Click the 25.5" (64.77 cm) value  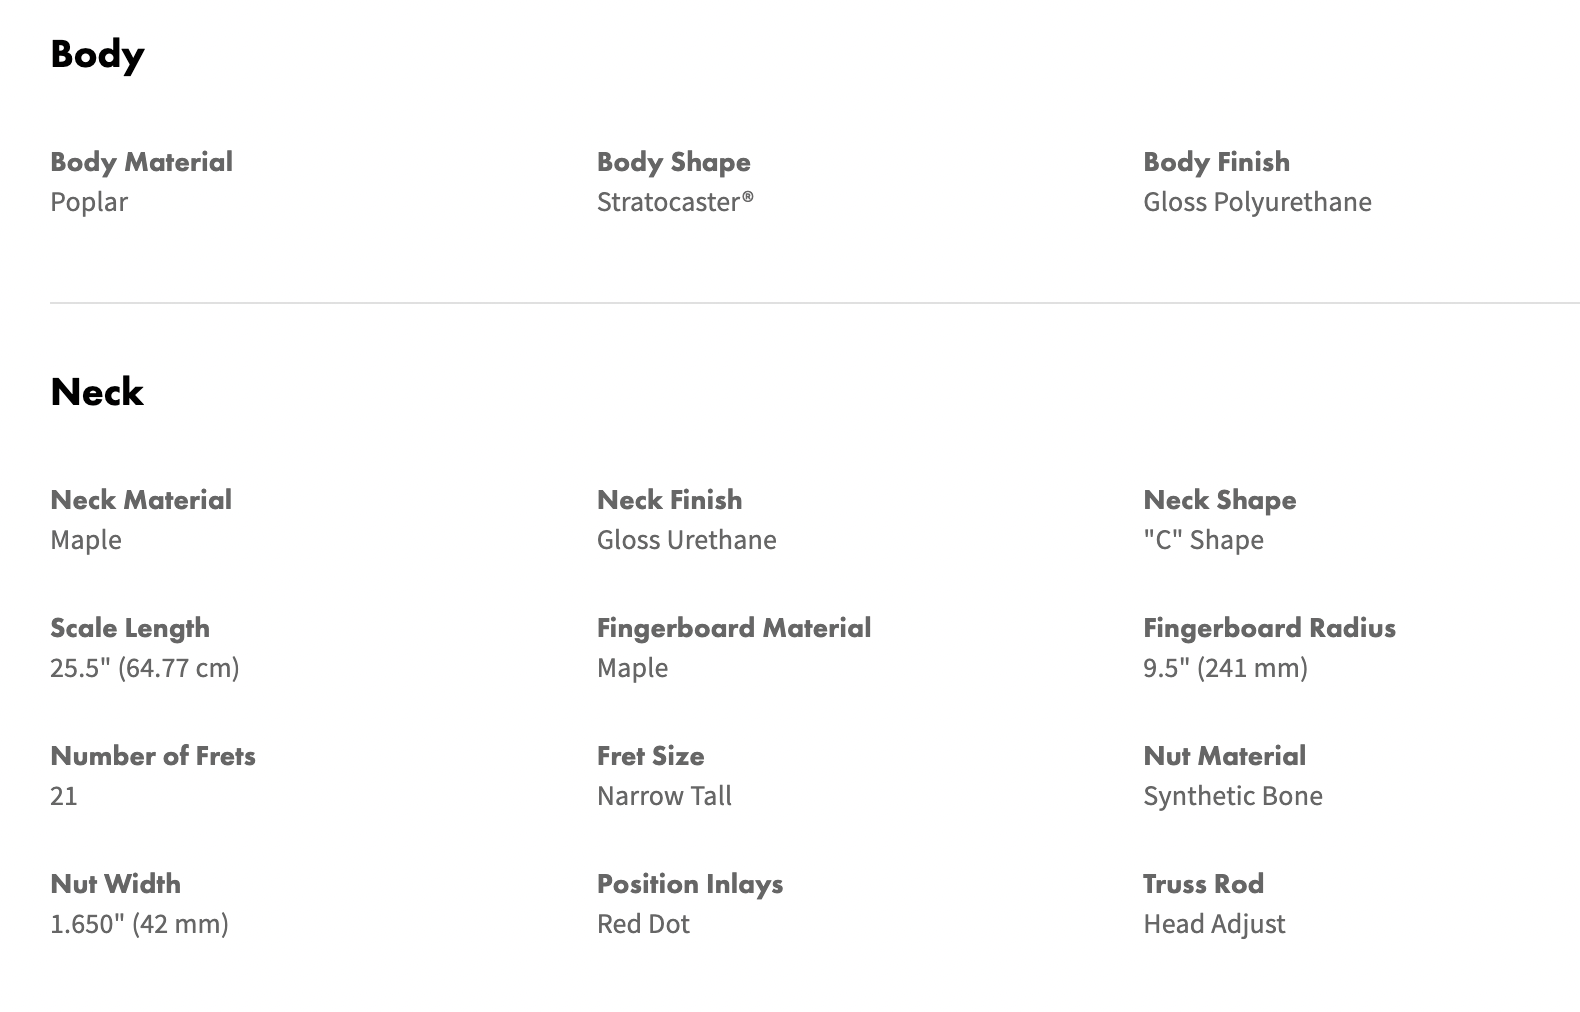[x=145, y=668]
